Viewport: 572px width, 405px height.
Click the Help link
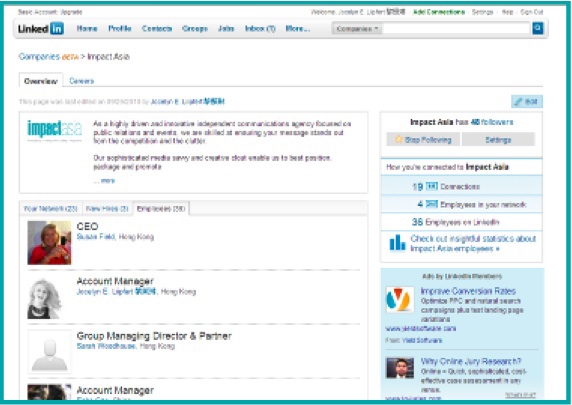click(507, 12)
